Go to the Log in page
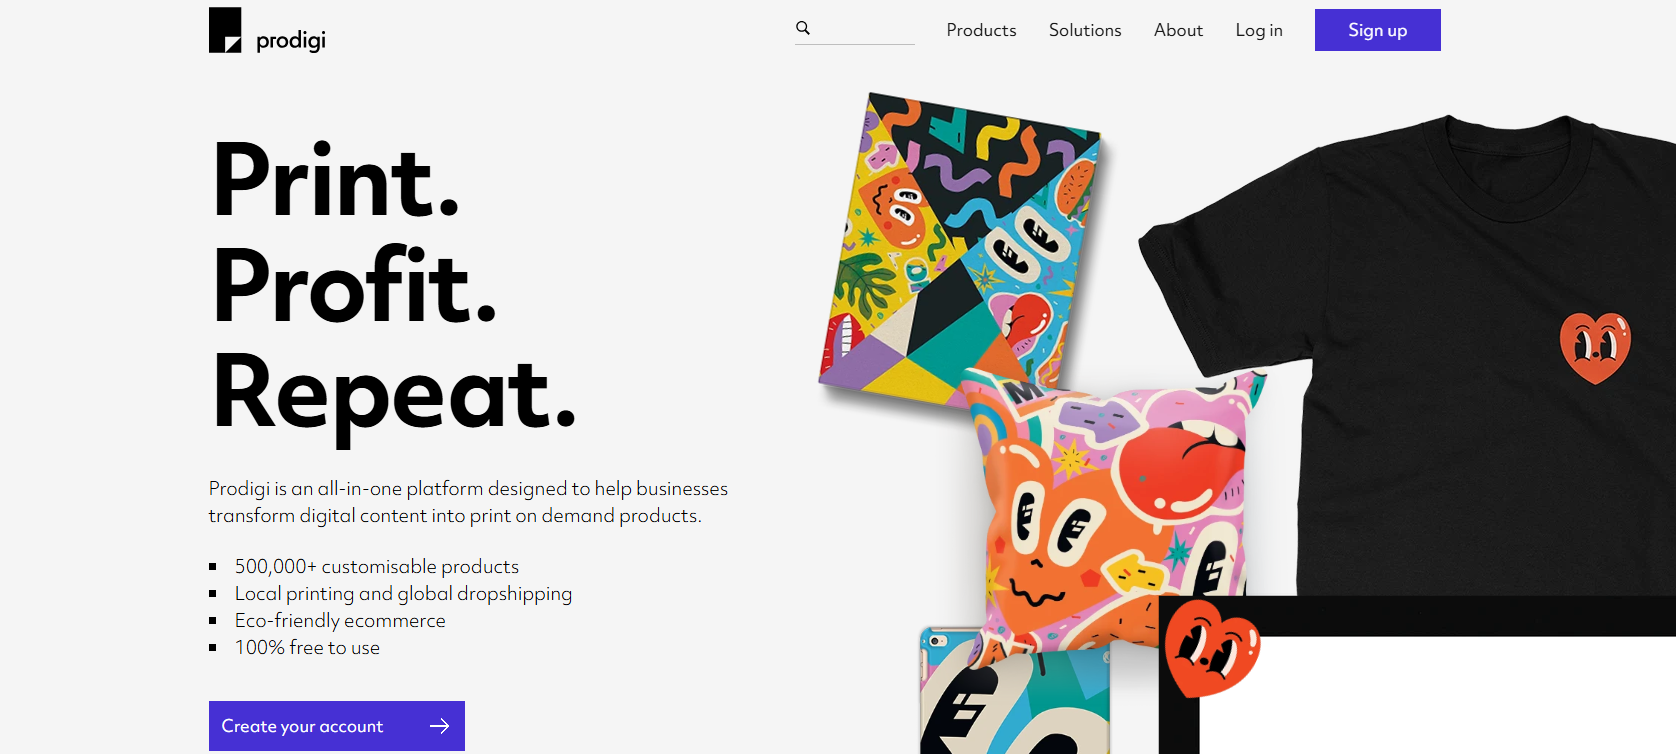Screen dimensions: 1676x754 (1259, 30)
